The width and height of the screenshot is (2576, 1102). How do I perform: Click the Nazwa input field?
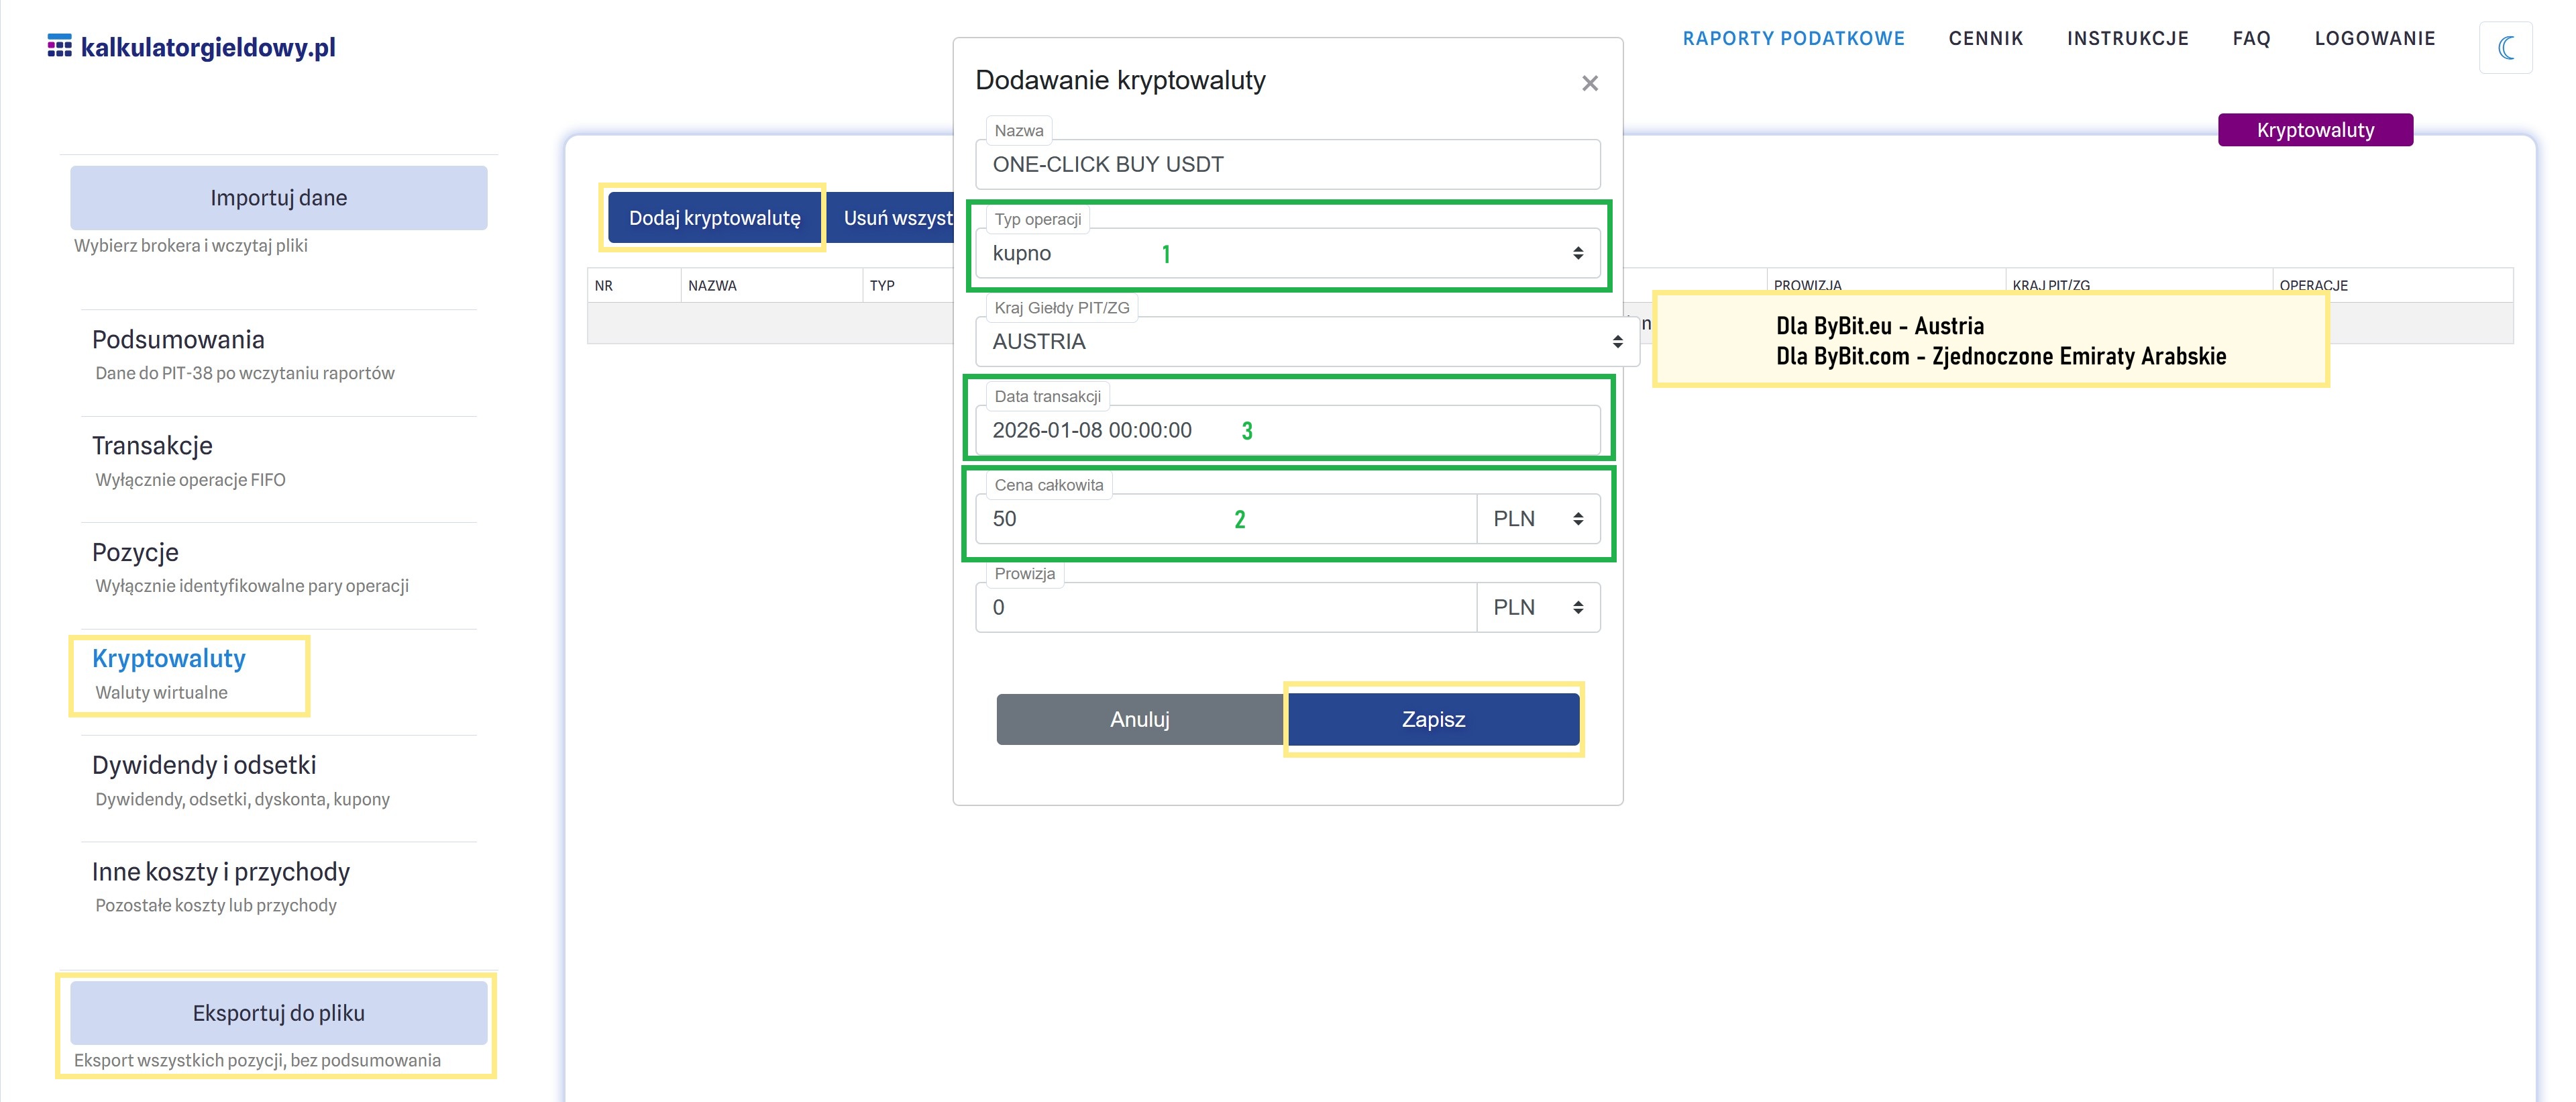pyautogui.click(x=1287, y=165)
